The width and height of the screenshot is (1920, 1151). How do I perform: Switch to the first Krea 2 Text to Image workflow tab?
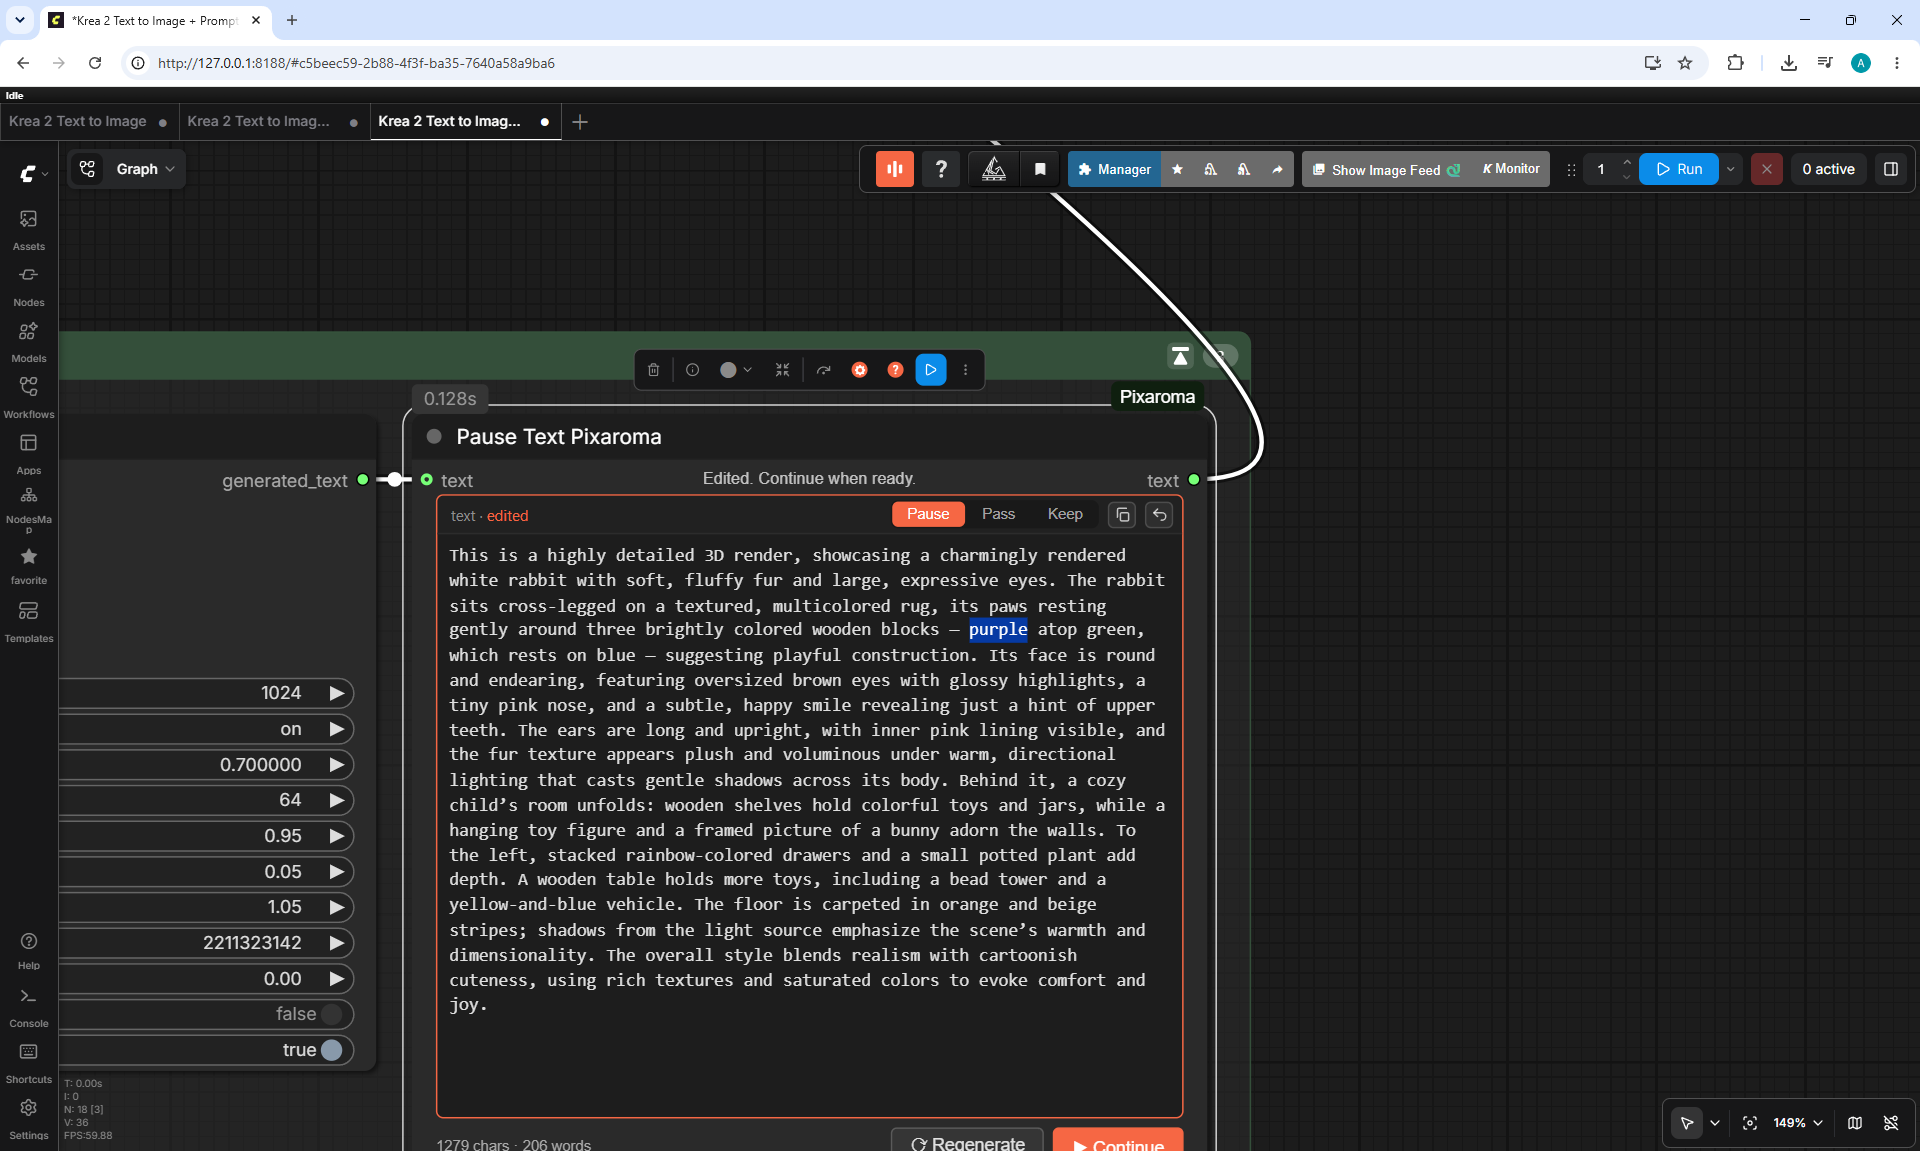[x=89, y=121]
